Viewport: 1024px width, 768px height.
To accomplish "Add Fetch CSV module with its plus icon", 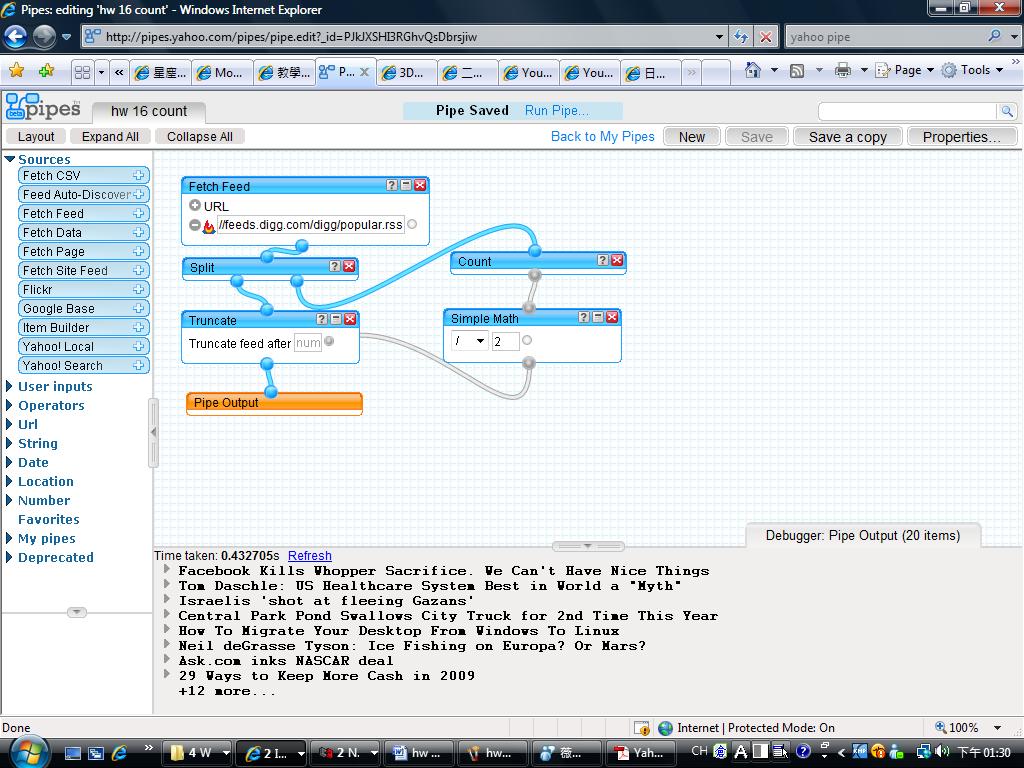I will coord(138,175).
